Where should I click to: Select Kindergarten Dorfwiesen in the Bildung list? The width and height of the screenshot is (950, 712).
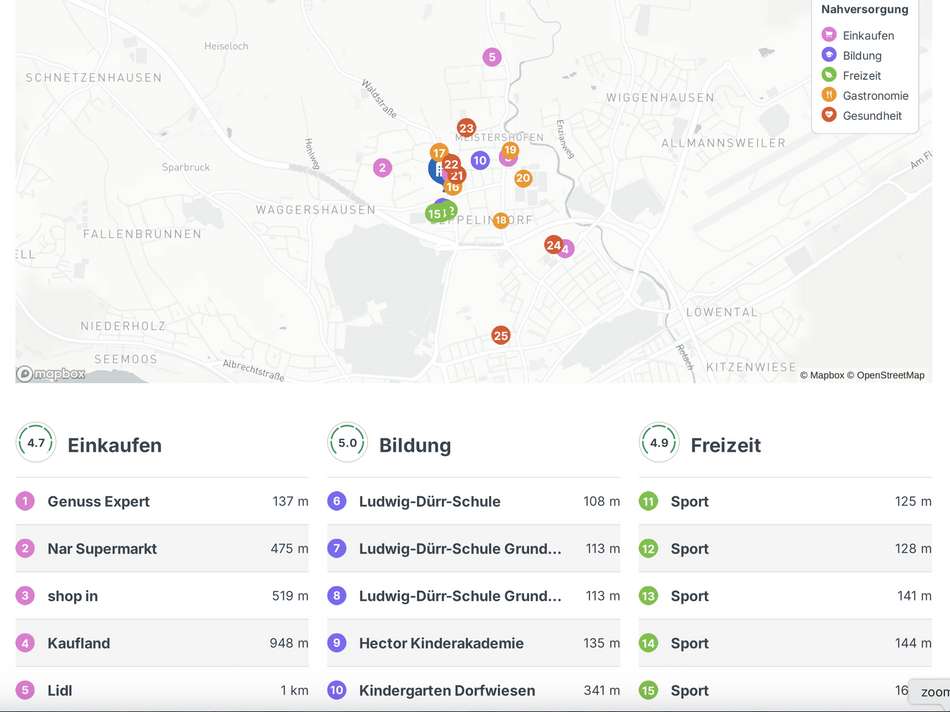coord(446,690)
